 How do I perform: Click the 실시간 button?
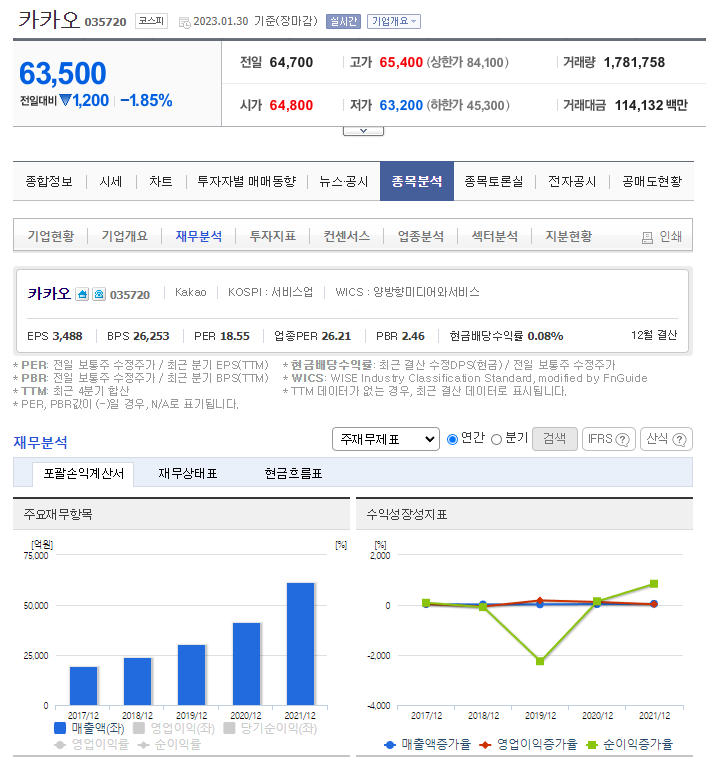[x=343, y=21]
